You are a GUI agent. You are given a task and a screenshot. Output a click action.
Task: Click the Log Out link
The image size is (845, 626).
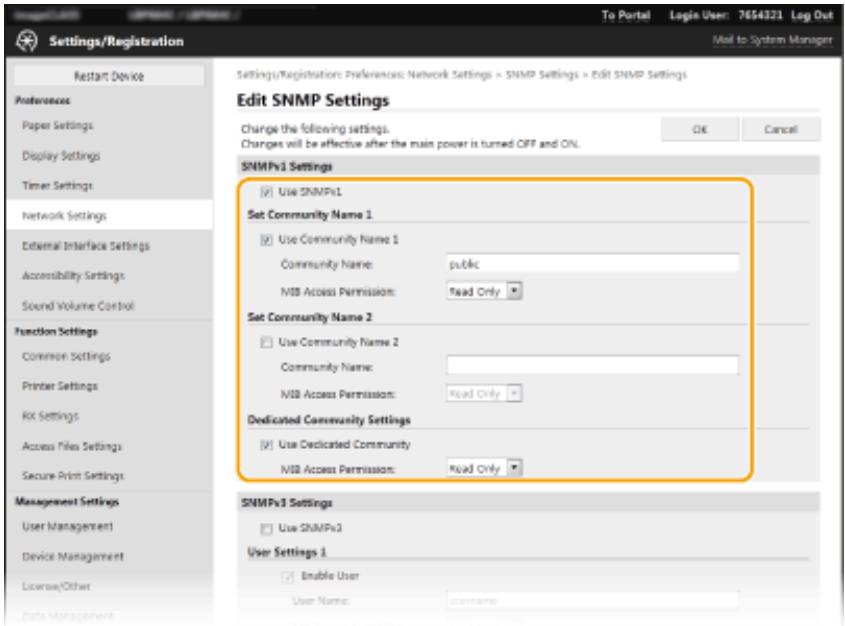pos(812,16)
